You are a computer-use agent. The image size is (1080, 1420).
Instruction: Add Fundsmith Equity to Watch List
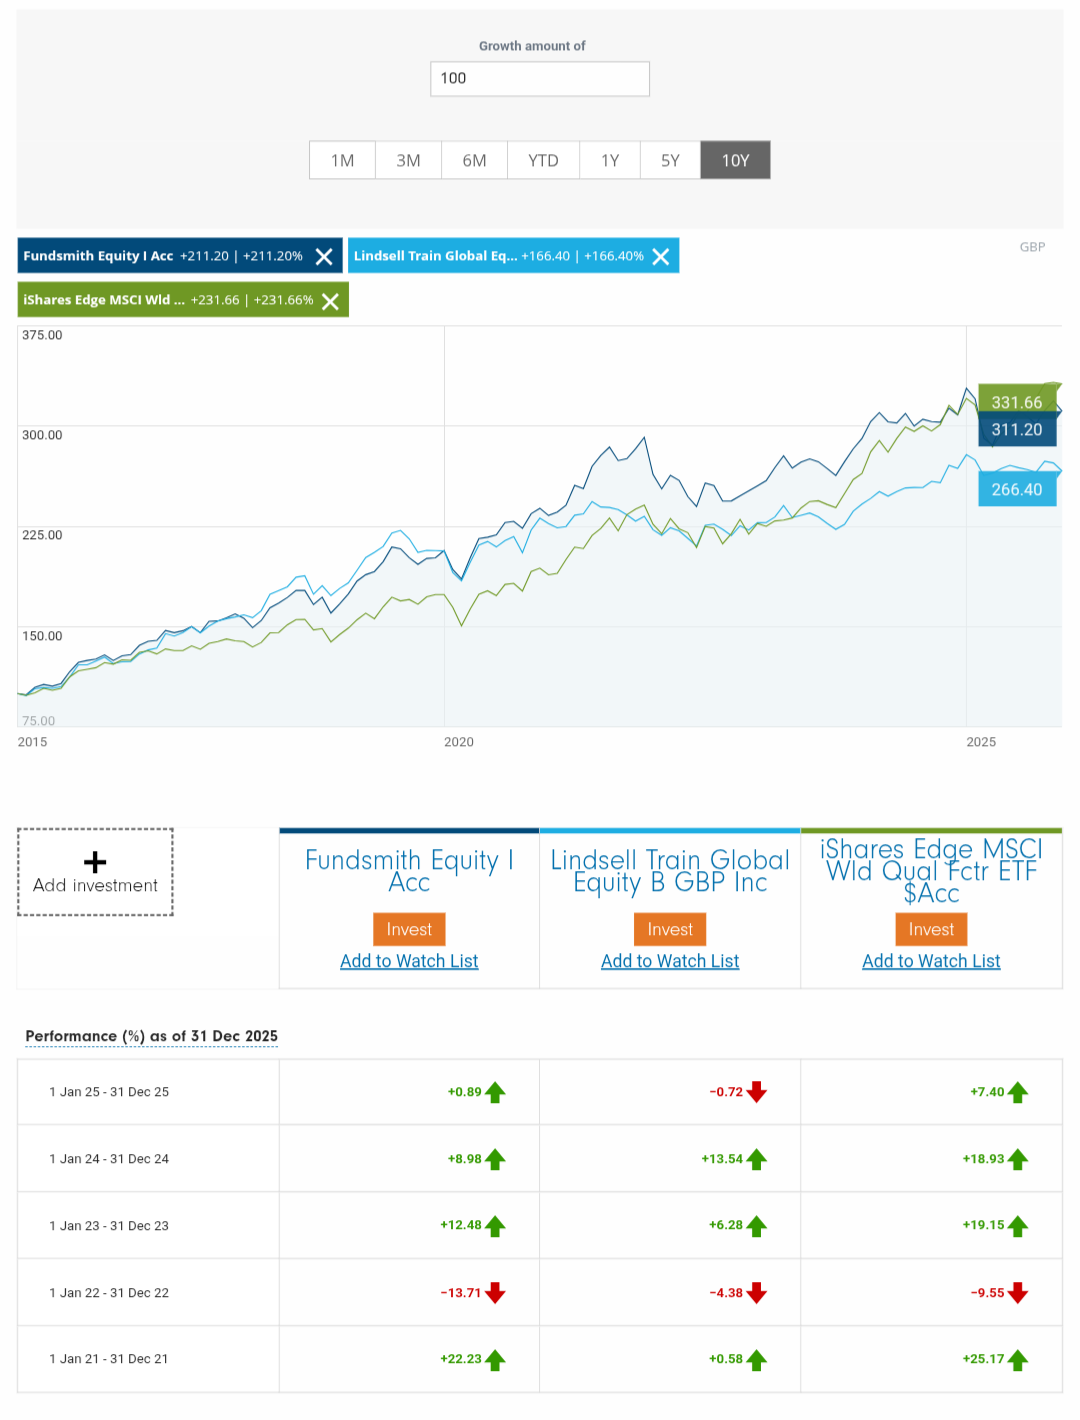[x=409, y=961]
